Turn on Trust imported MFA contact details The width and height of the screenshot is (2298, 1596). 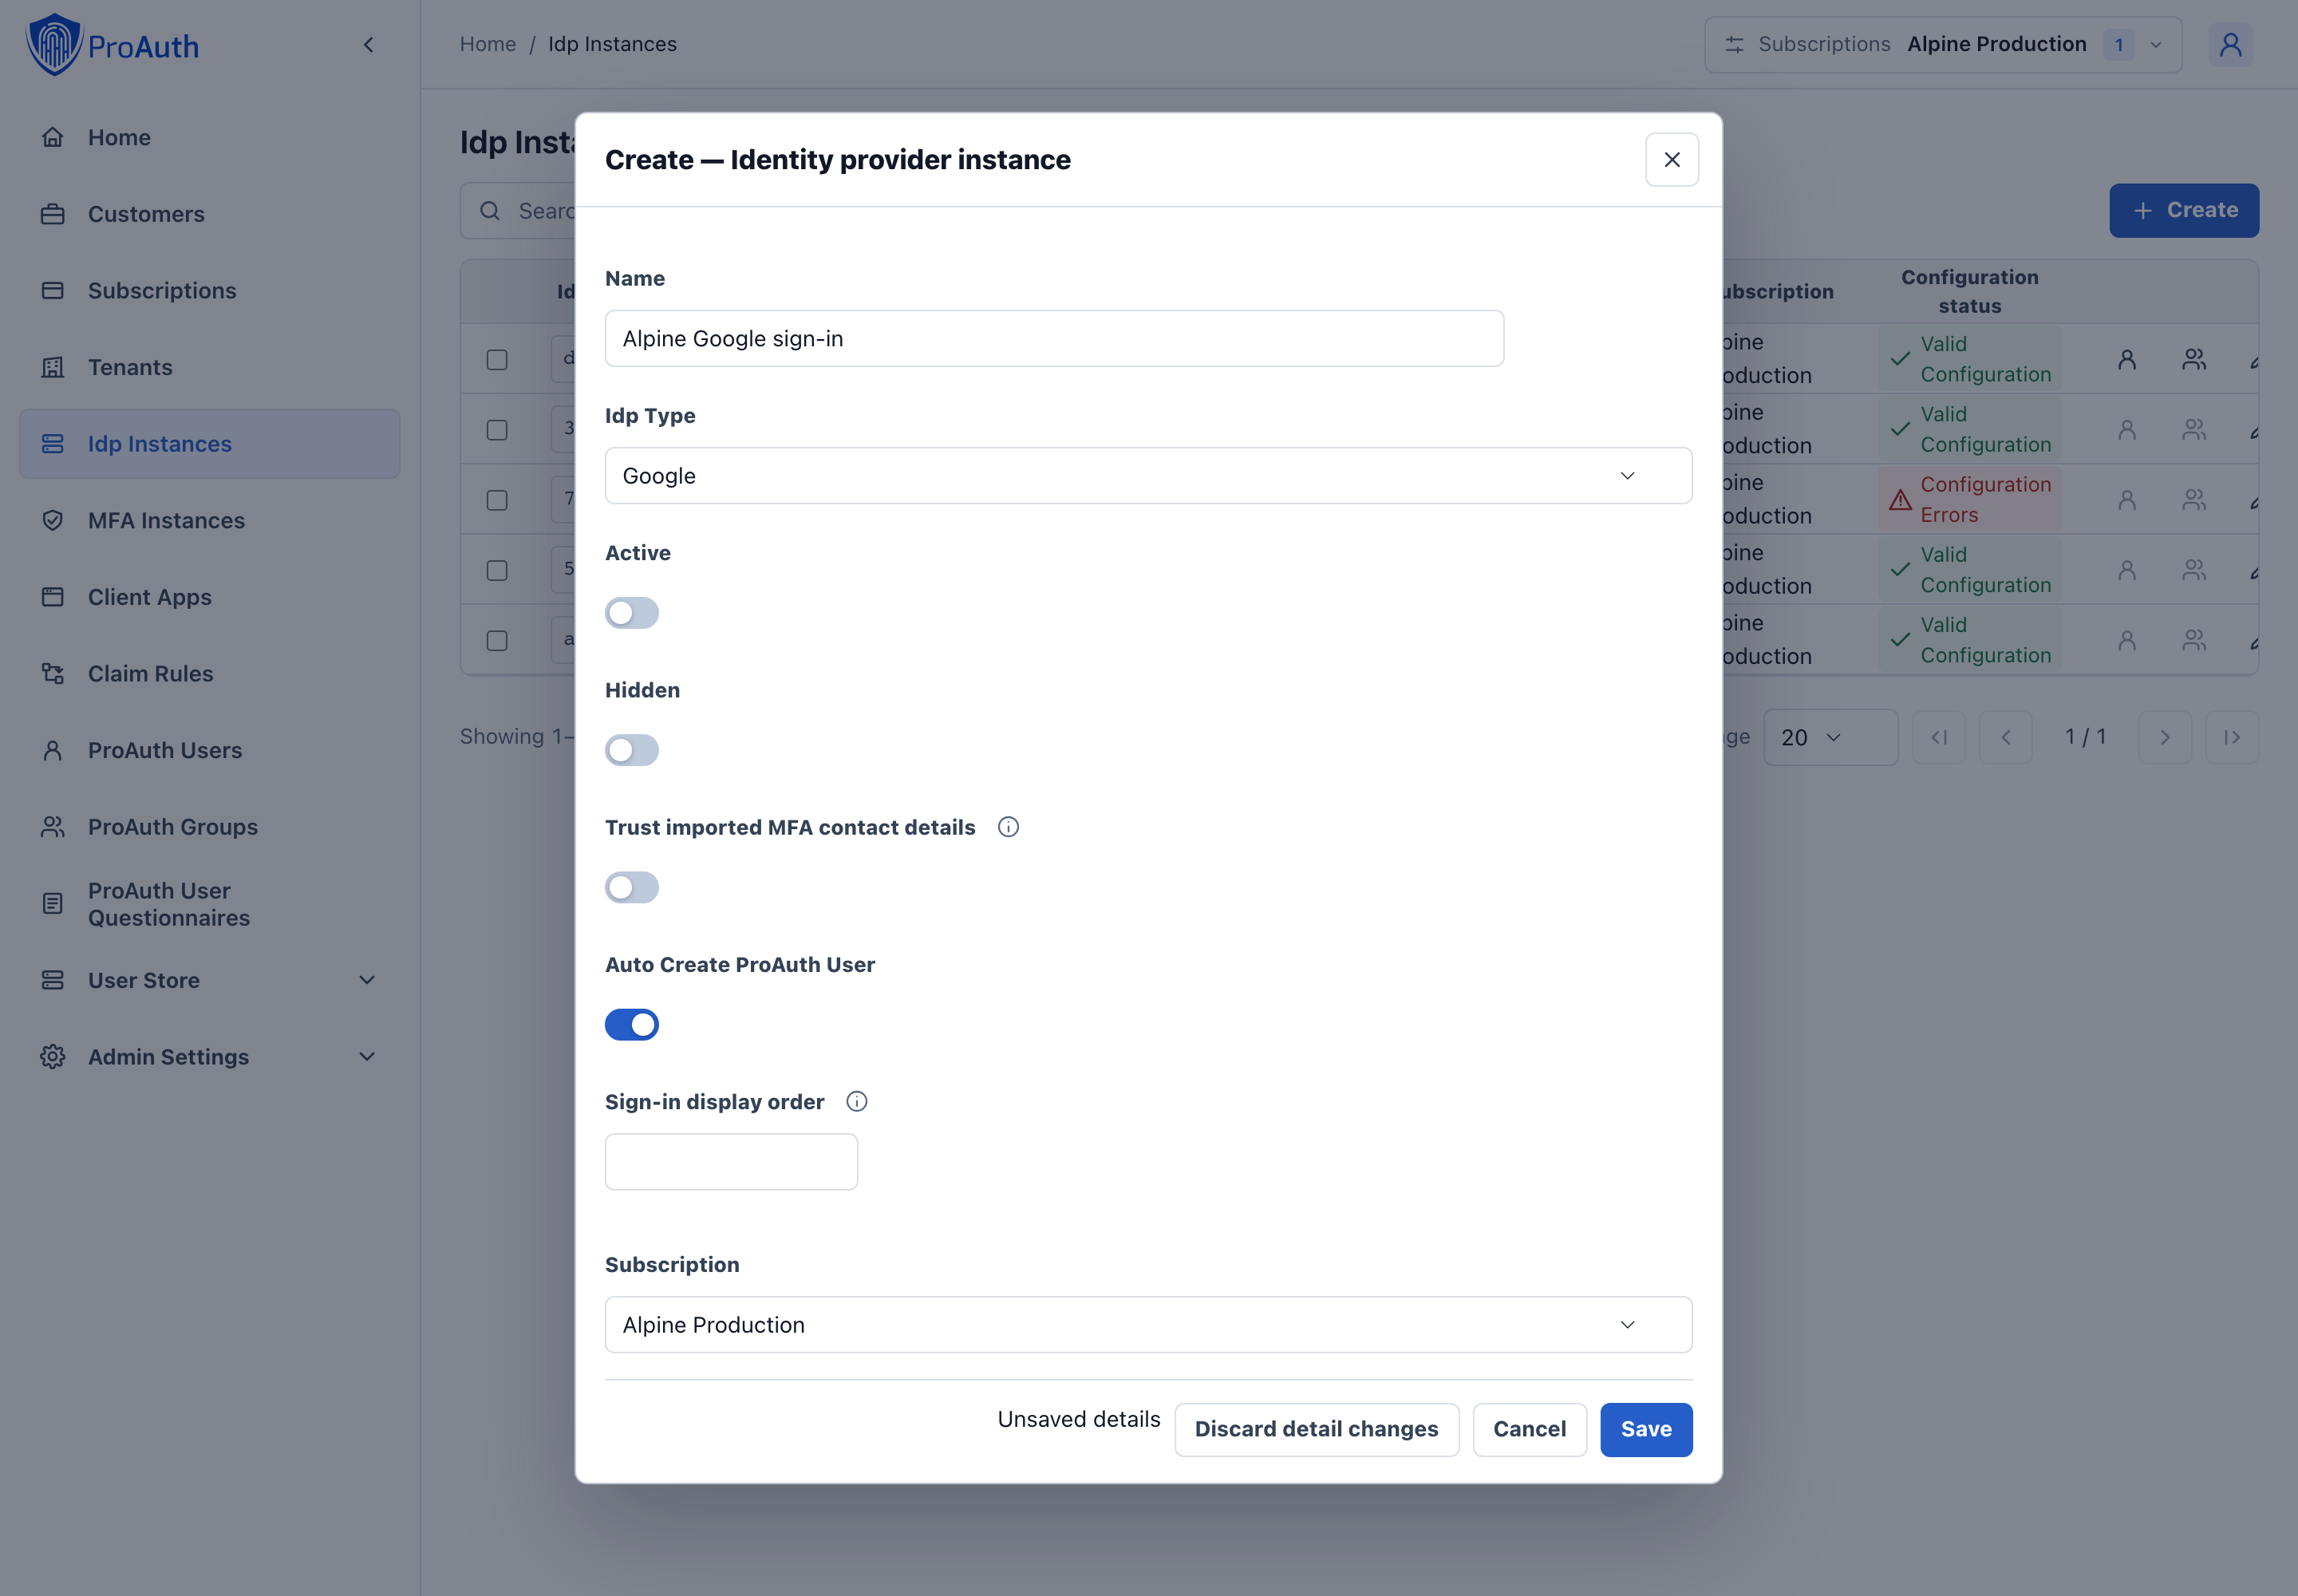pos(632,887)
